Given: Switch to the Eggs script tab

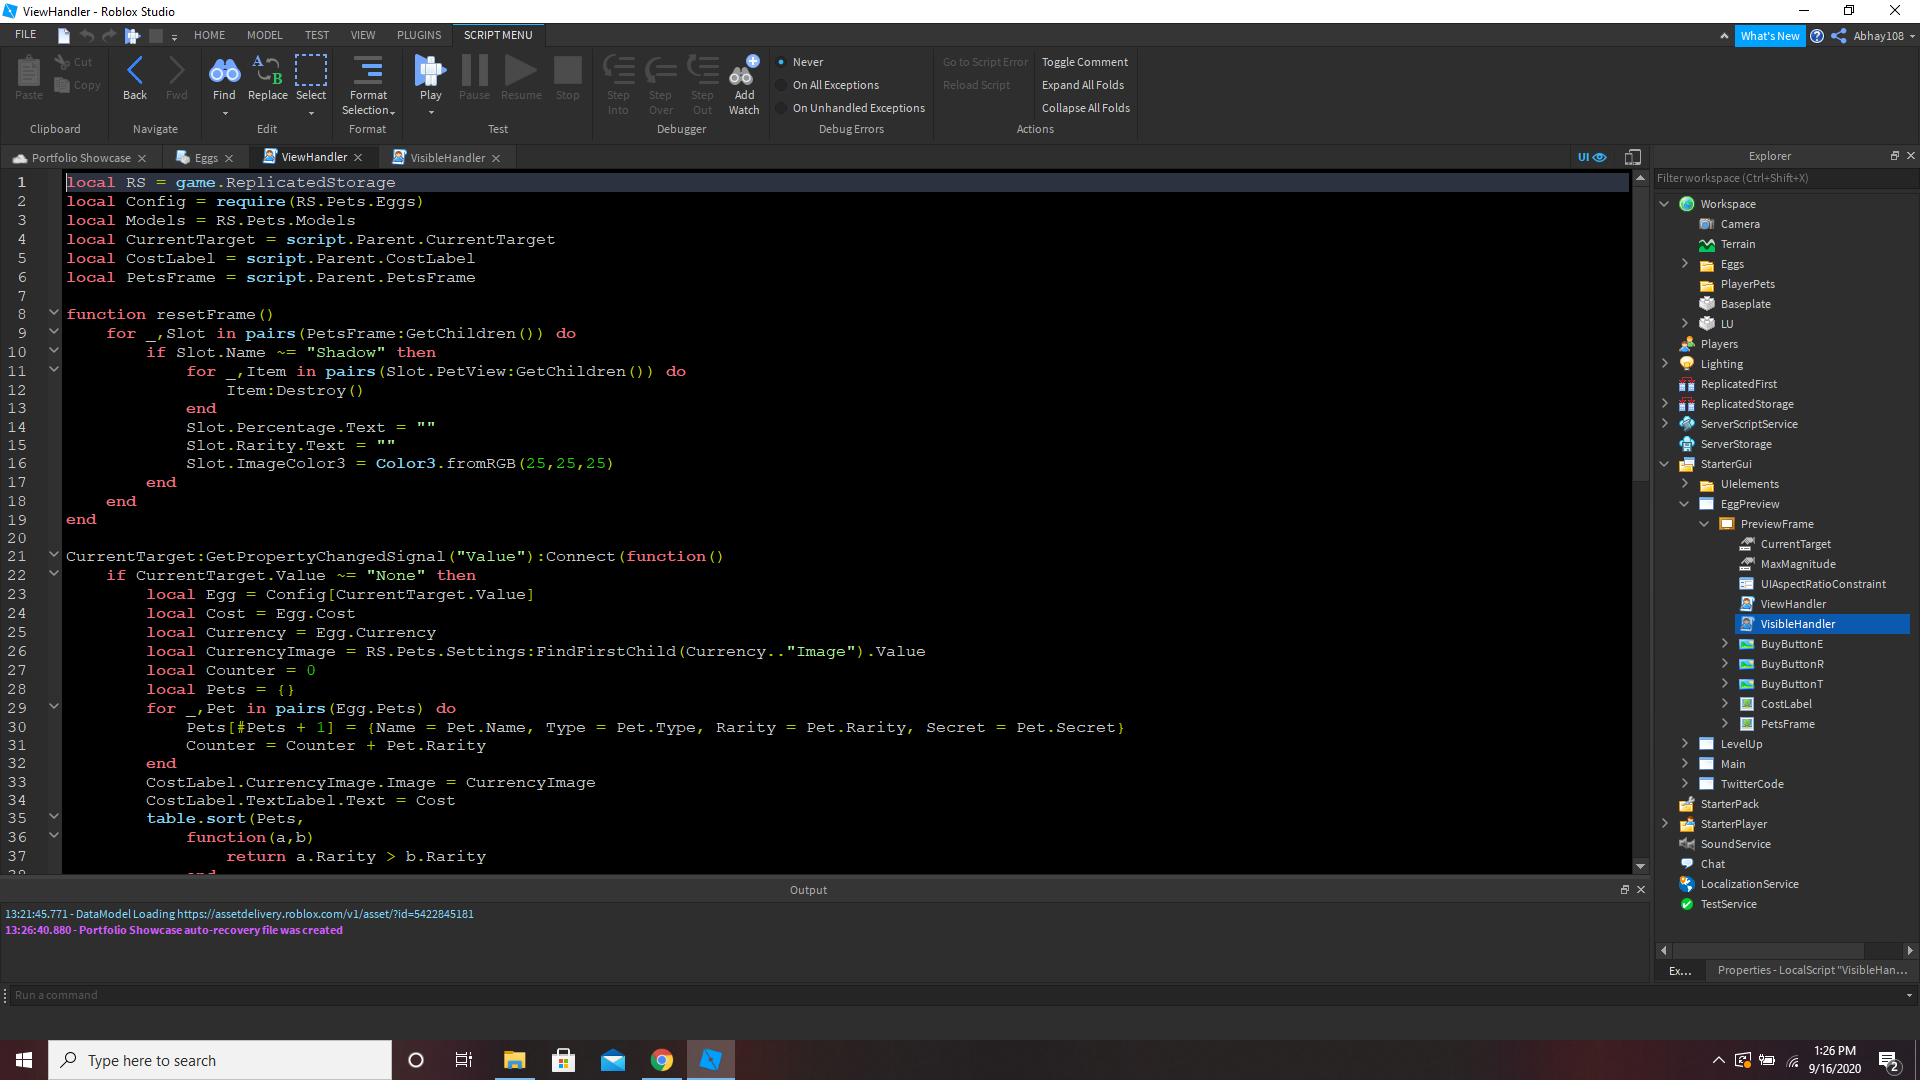Looking at the screenshot, I should coord(206,158).
